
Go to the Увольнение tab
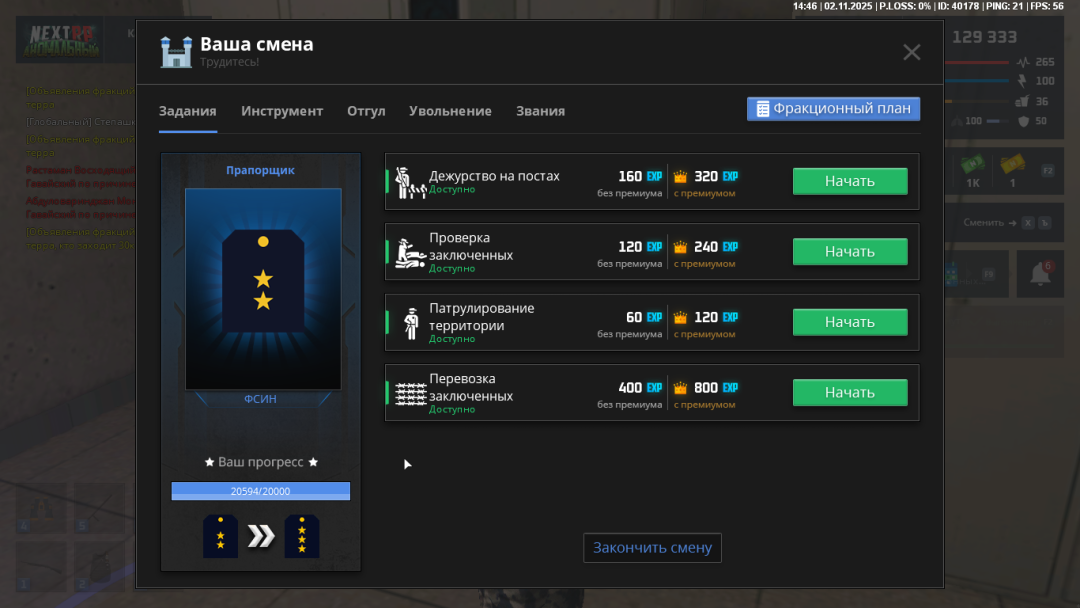click(x=450, y=111)
